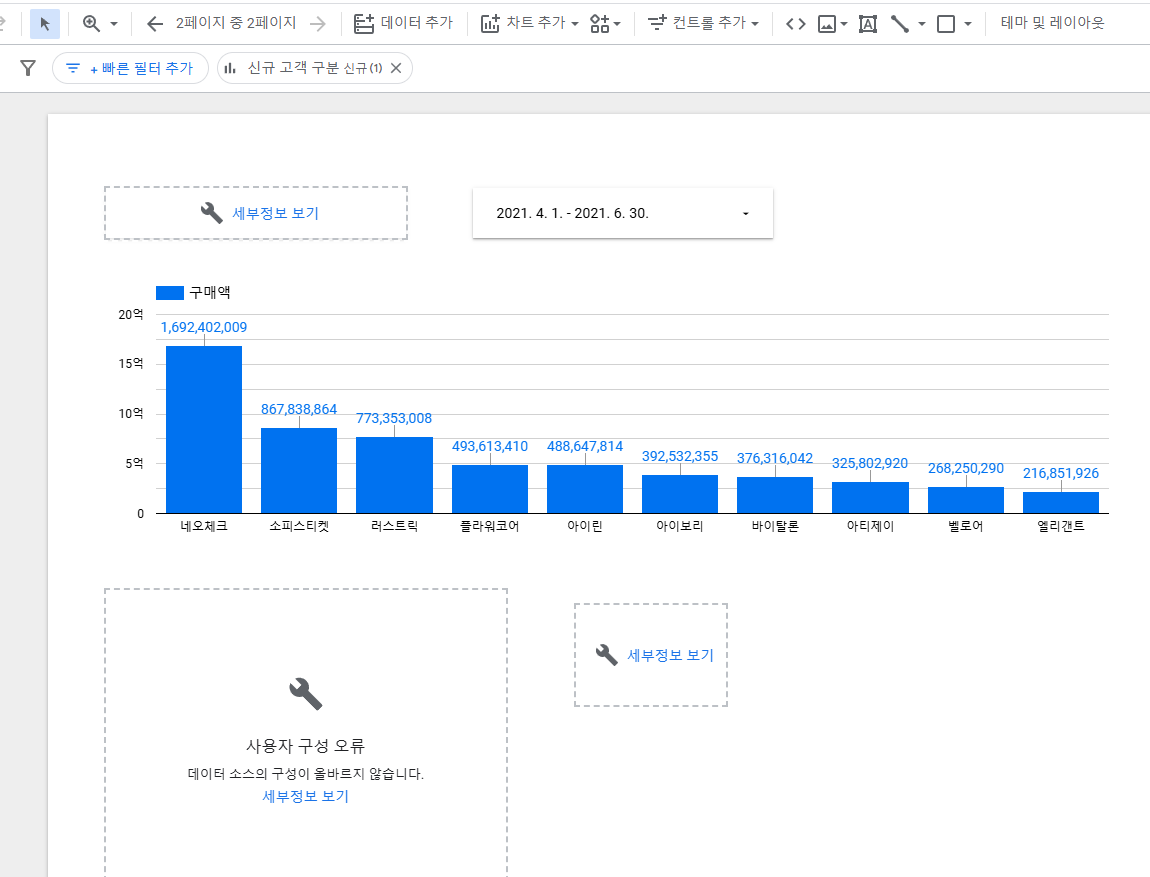The image size is (1150, 877).
Task: Click the value label 867,838,864
Action: coord(299,409)
